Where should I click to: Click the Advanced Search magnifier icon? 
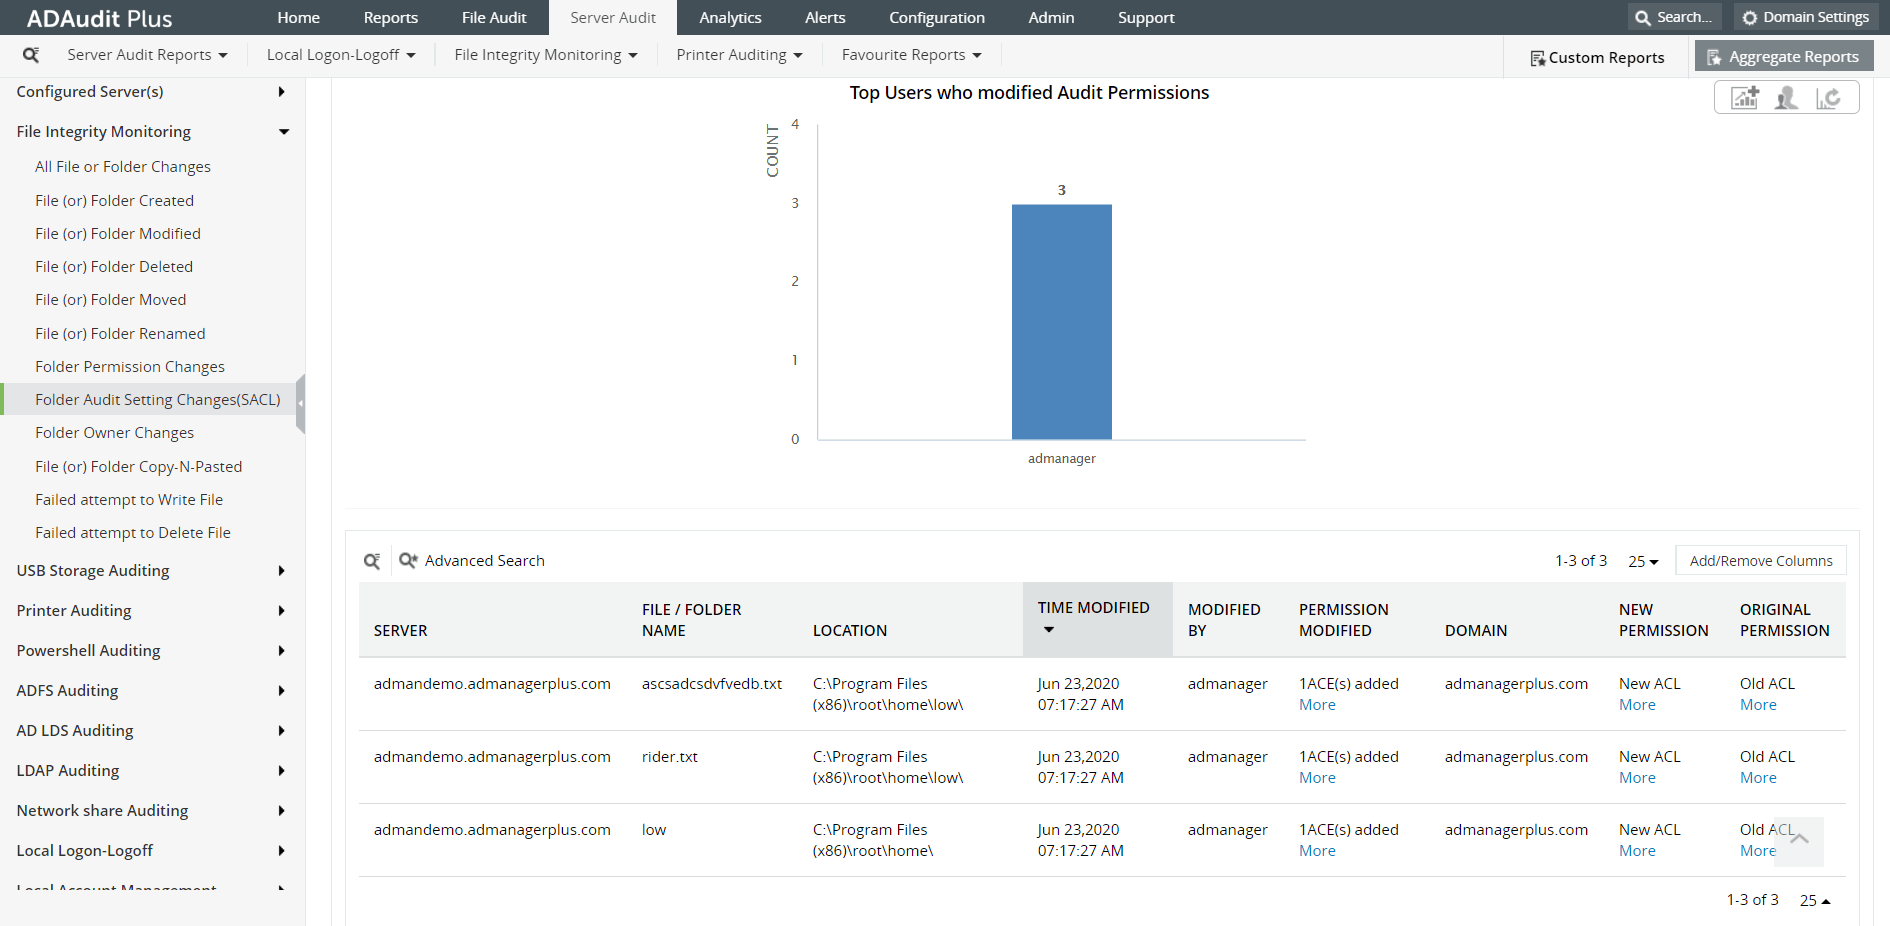[408, 560]
